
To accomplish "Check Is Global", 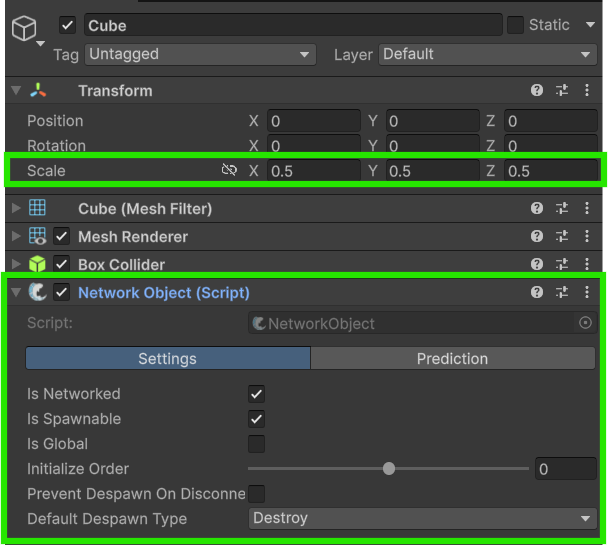I will point(256,444).
